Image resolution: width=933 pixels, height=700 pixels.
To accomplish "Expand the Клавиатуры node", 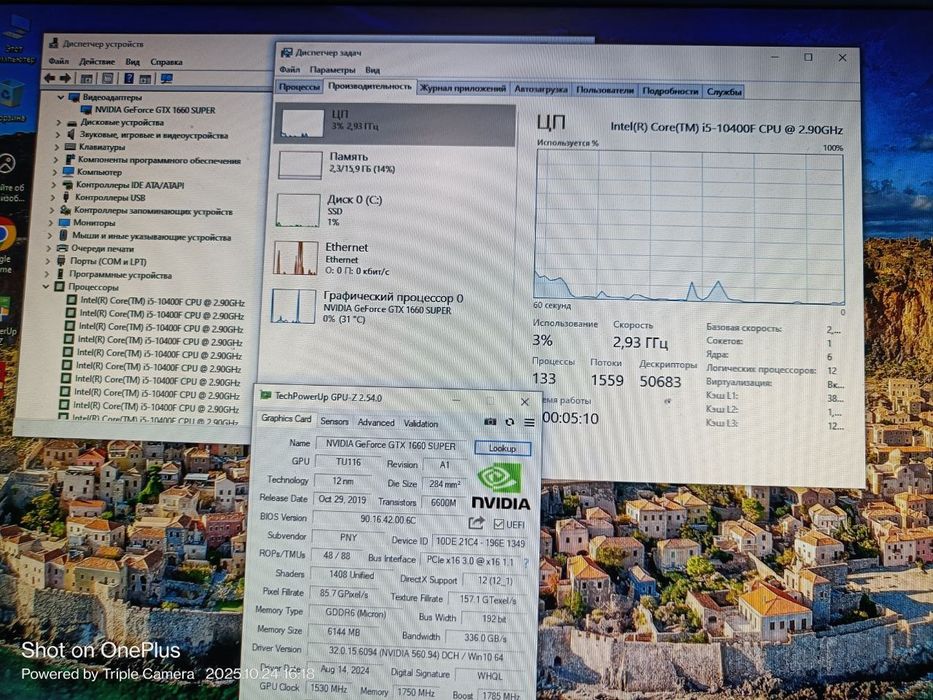I will point(57,147).
